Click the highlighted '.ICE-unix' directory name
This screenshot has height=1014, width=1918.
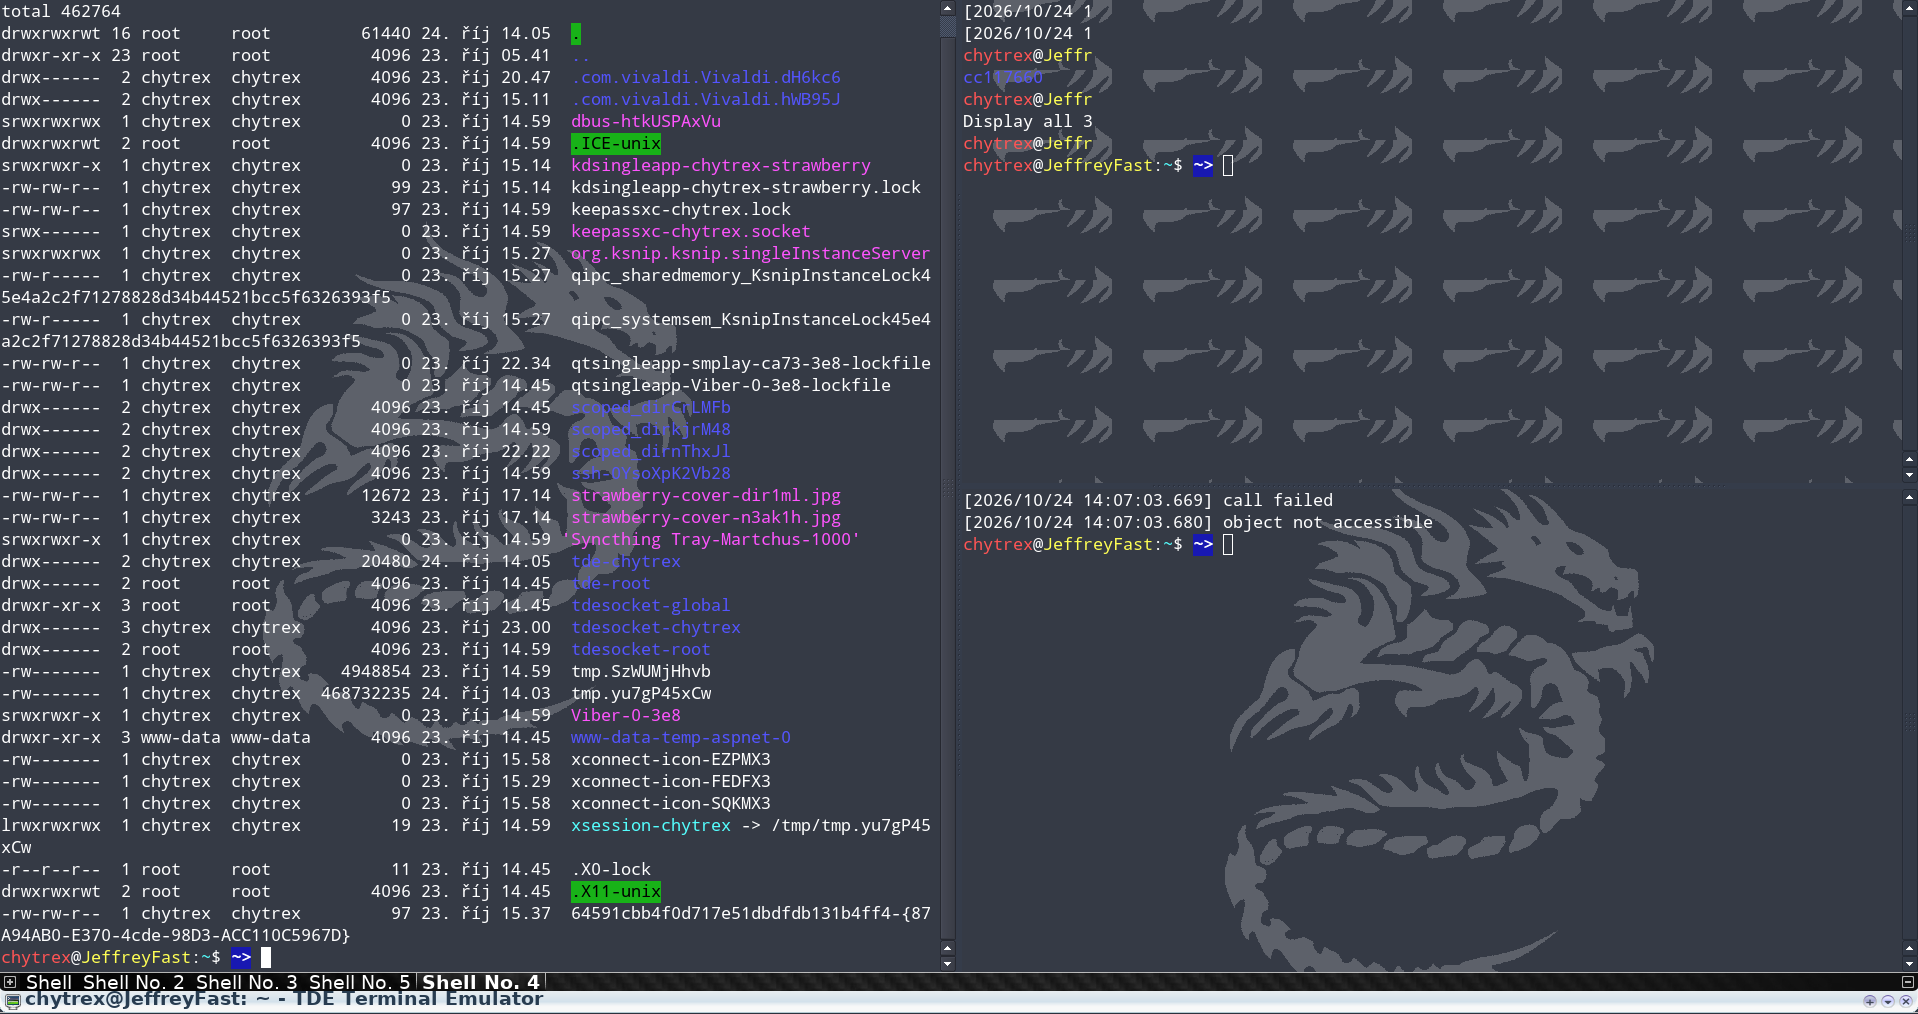pyautogui.click(x=616, y=143)
